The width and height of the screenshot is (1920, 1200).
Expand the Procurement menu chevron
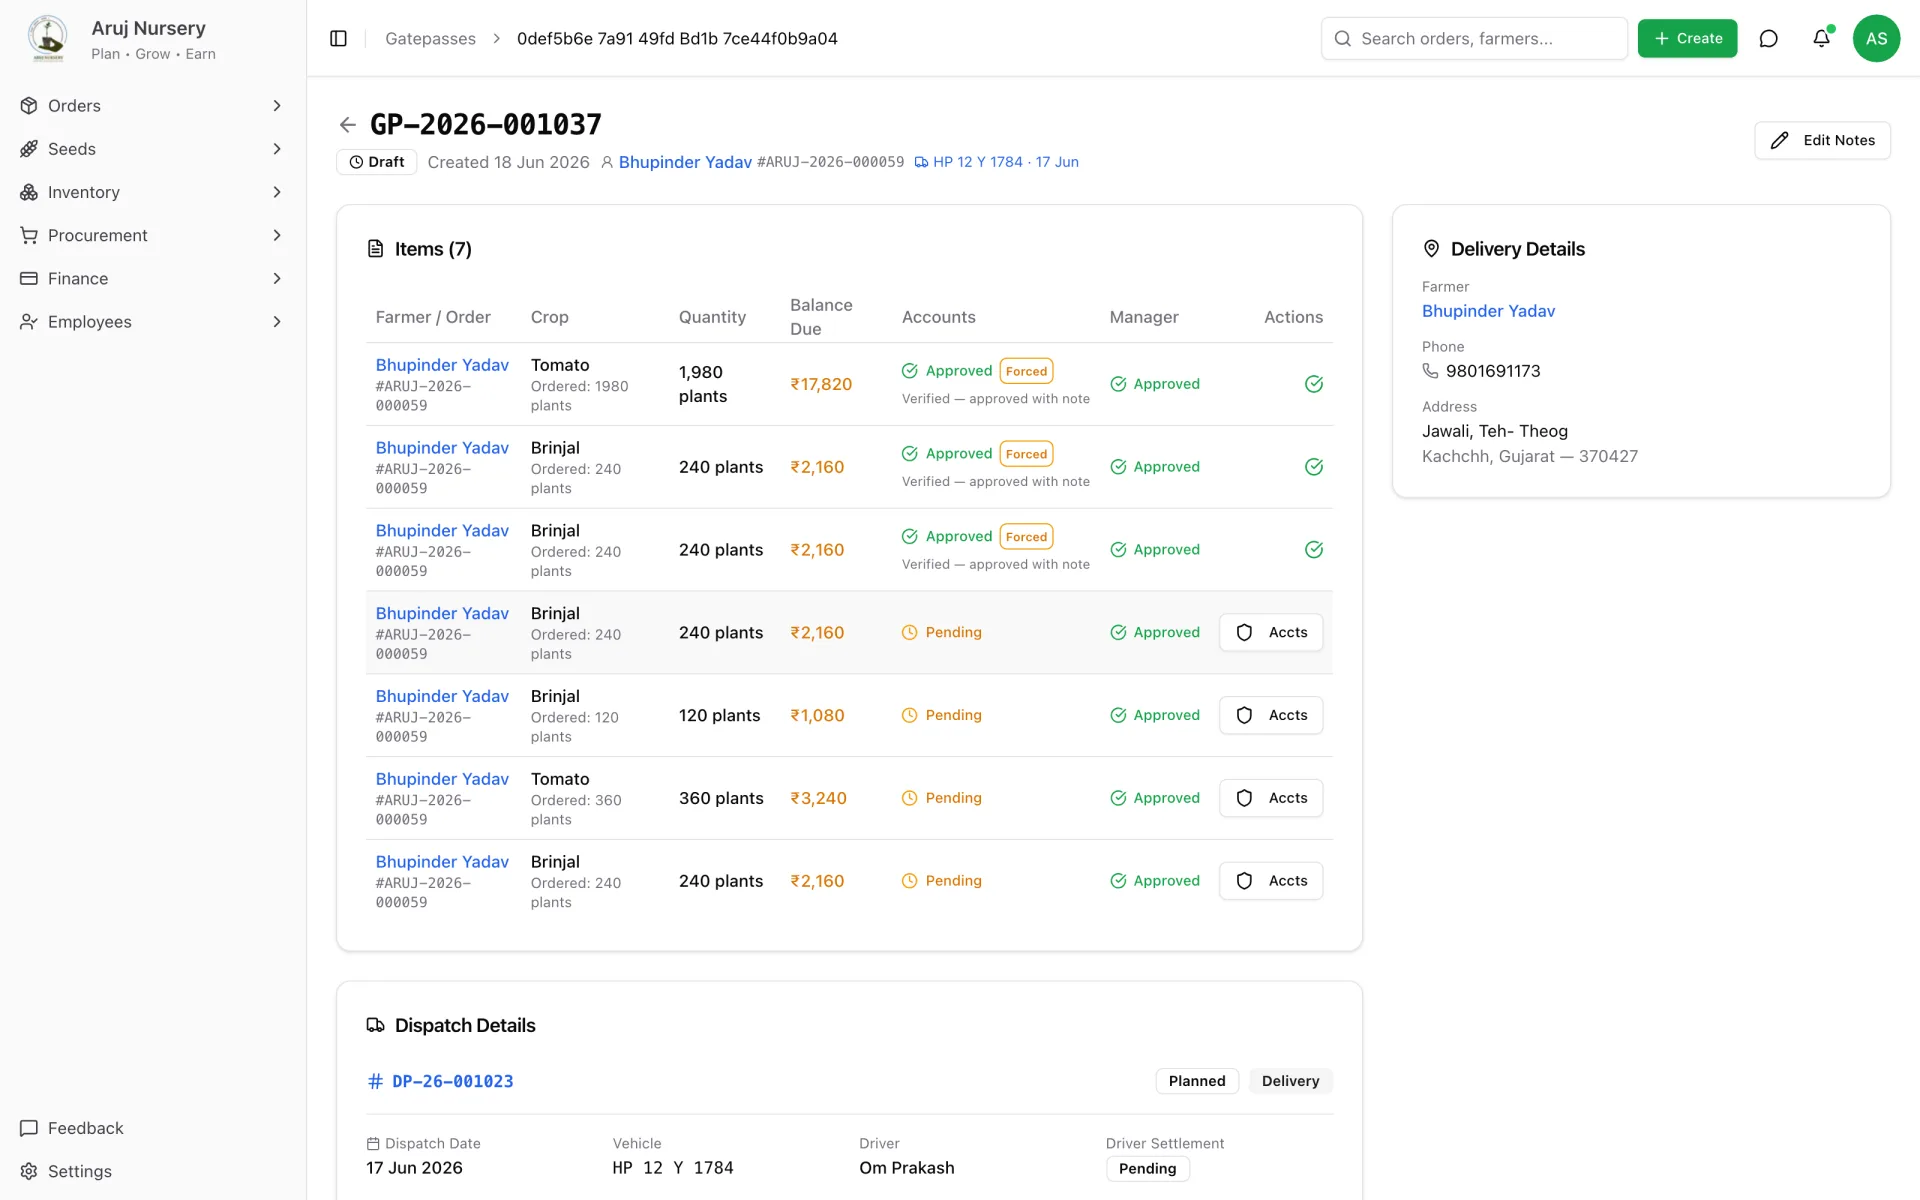click(277, 235)
